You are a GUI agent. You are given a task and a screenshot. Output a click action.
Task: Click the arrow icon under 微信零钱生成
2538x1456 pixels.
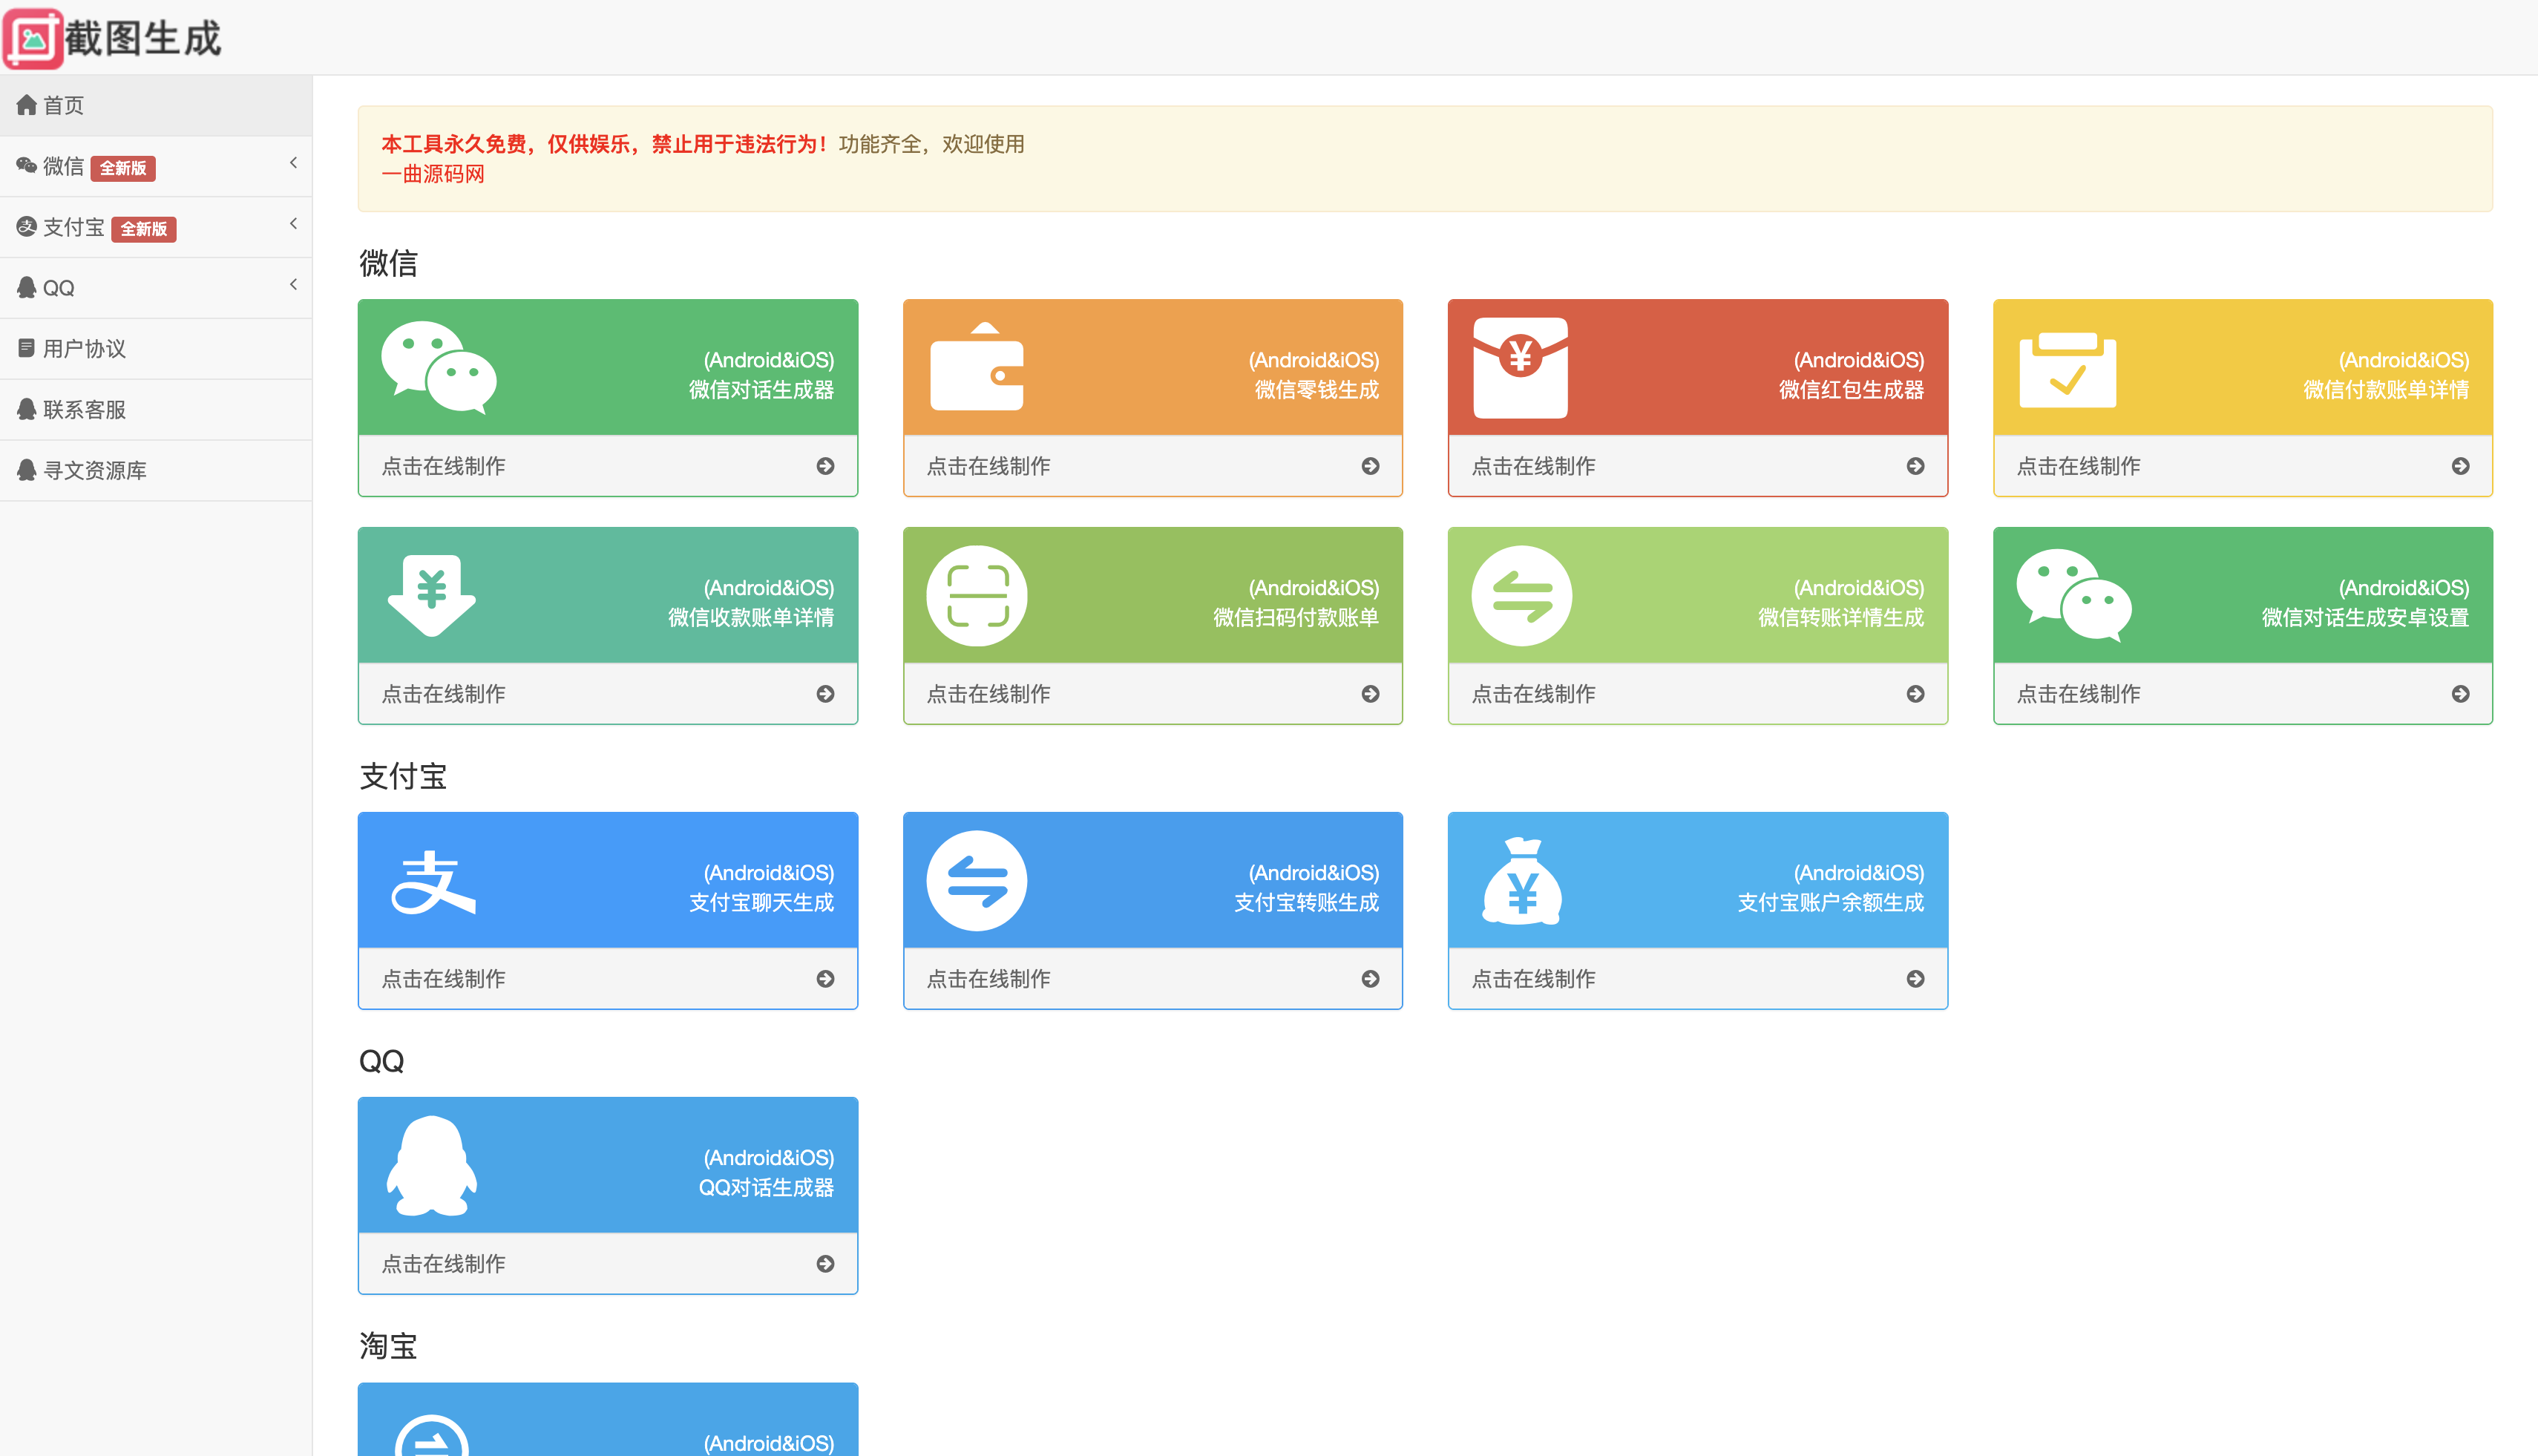[x=1370, y=466]
